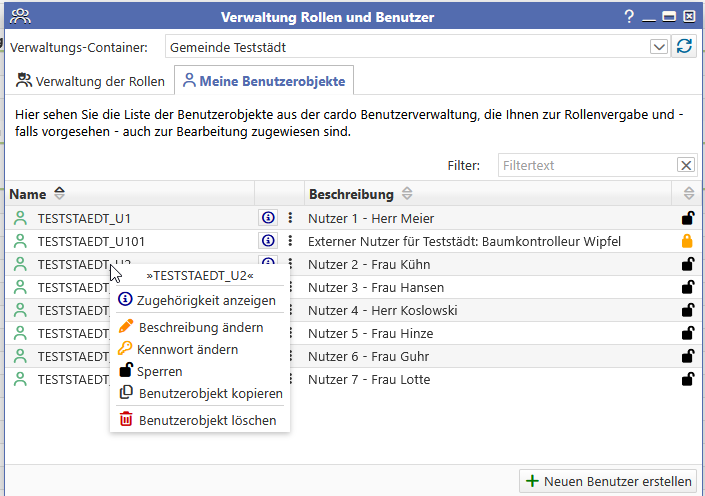The height and width of the screenshot is (496, 705).
Task: Click into the Filtertext input field
Action: tap(586, 166)
